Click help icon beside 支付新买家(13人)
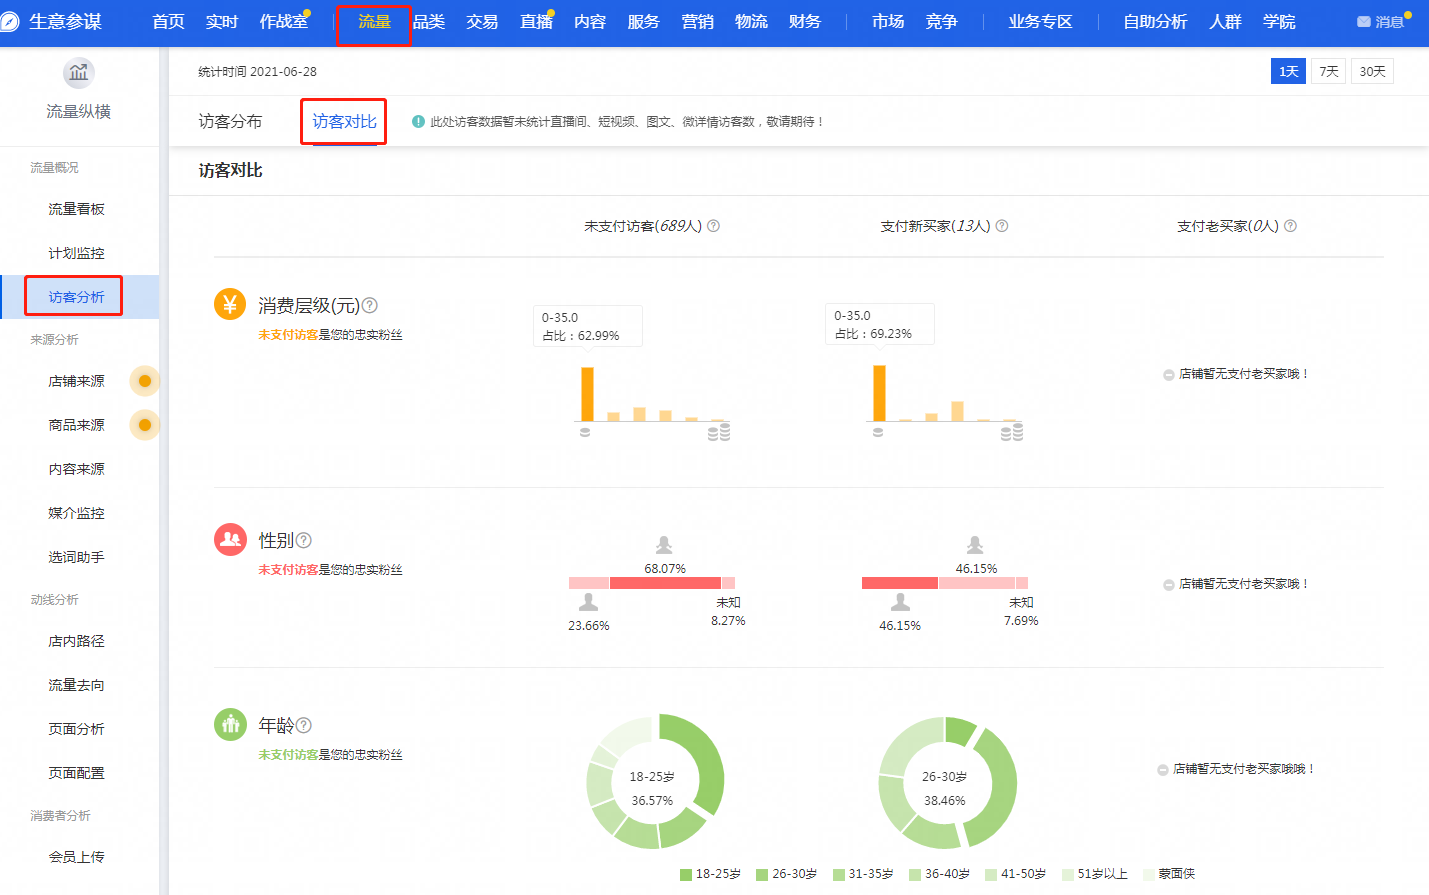Image resolution: width=1429 pixels, height=895 pixels. pyautogui.click(x=1002, y=226)
